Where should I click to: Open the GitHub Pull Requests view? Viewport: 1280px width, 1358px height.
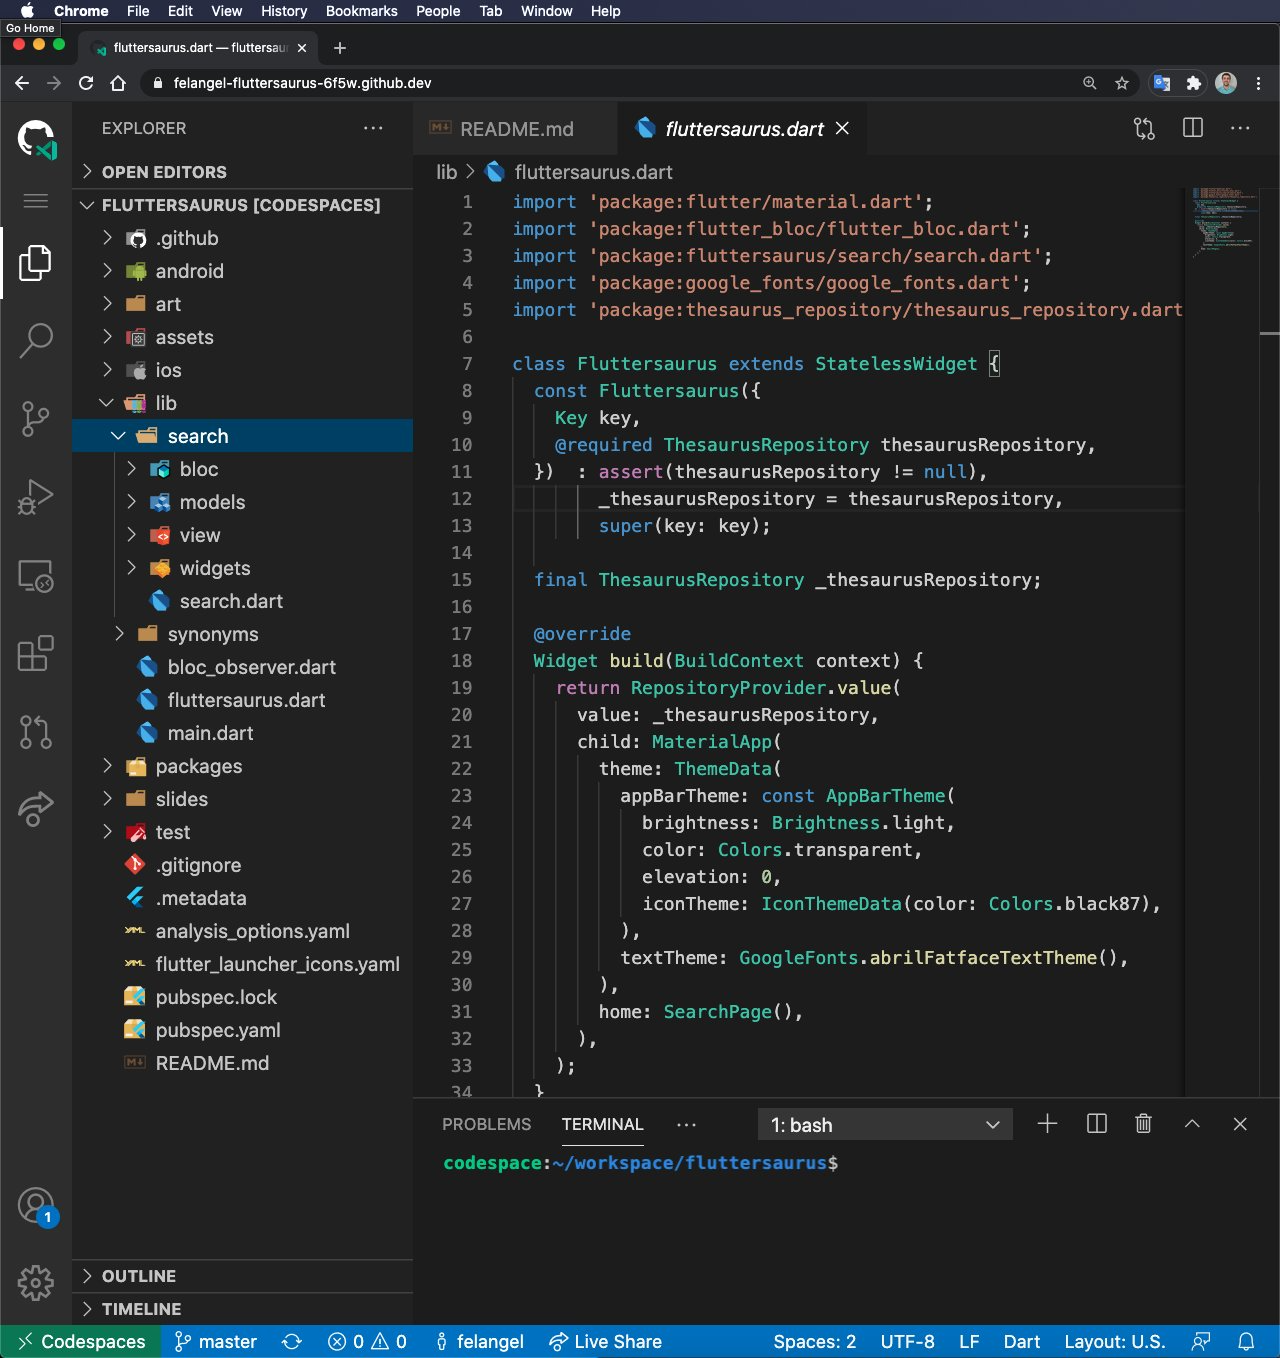(37, 733)
